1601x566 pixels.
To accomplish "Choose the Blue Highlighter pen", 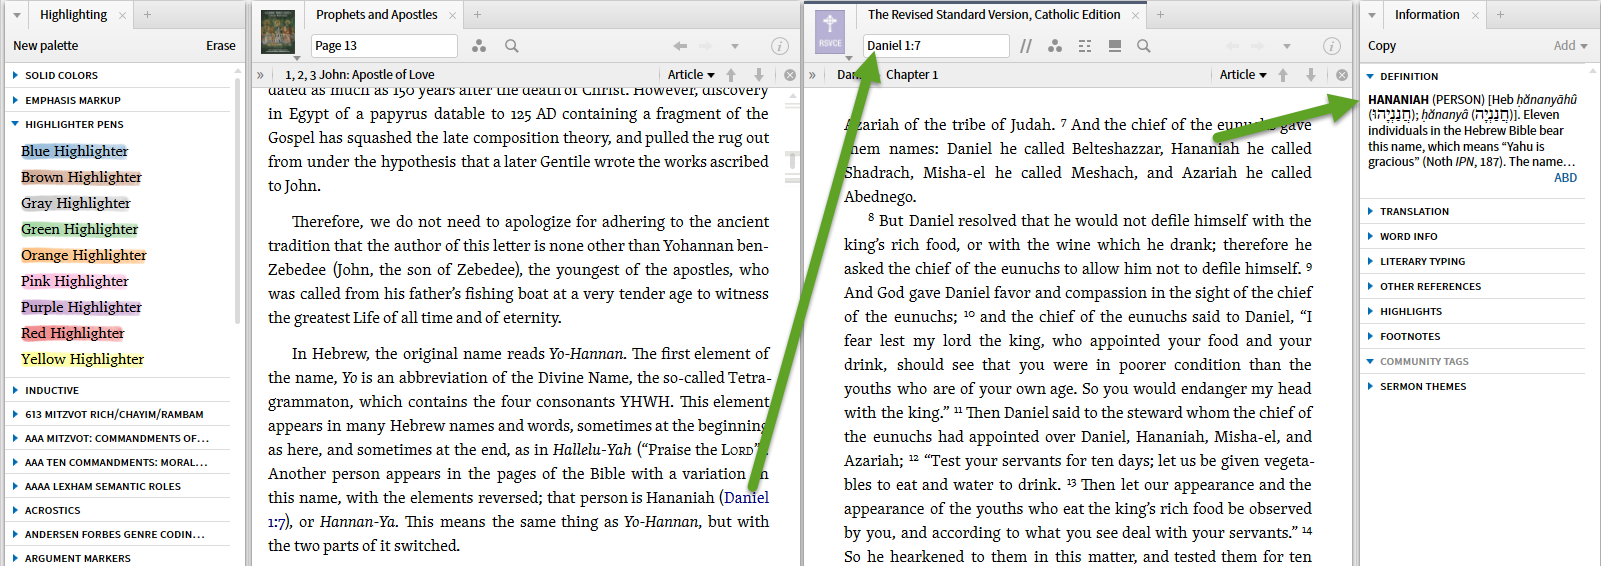I will (x=75, y=151).
